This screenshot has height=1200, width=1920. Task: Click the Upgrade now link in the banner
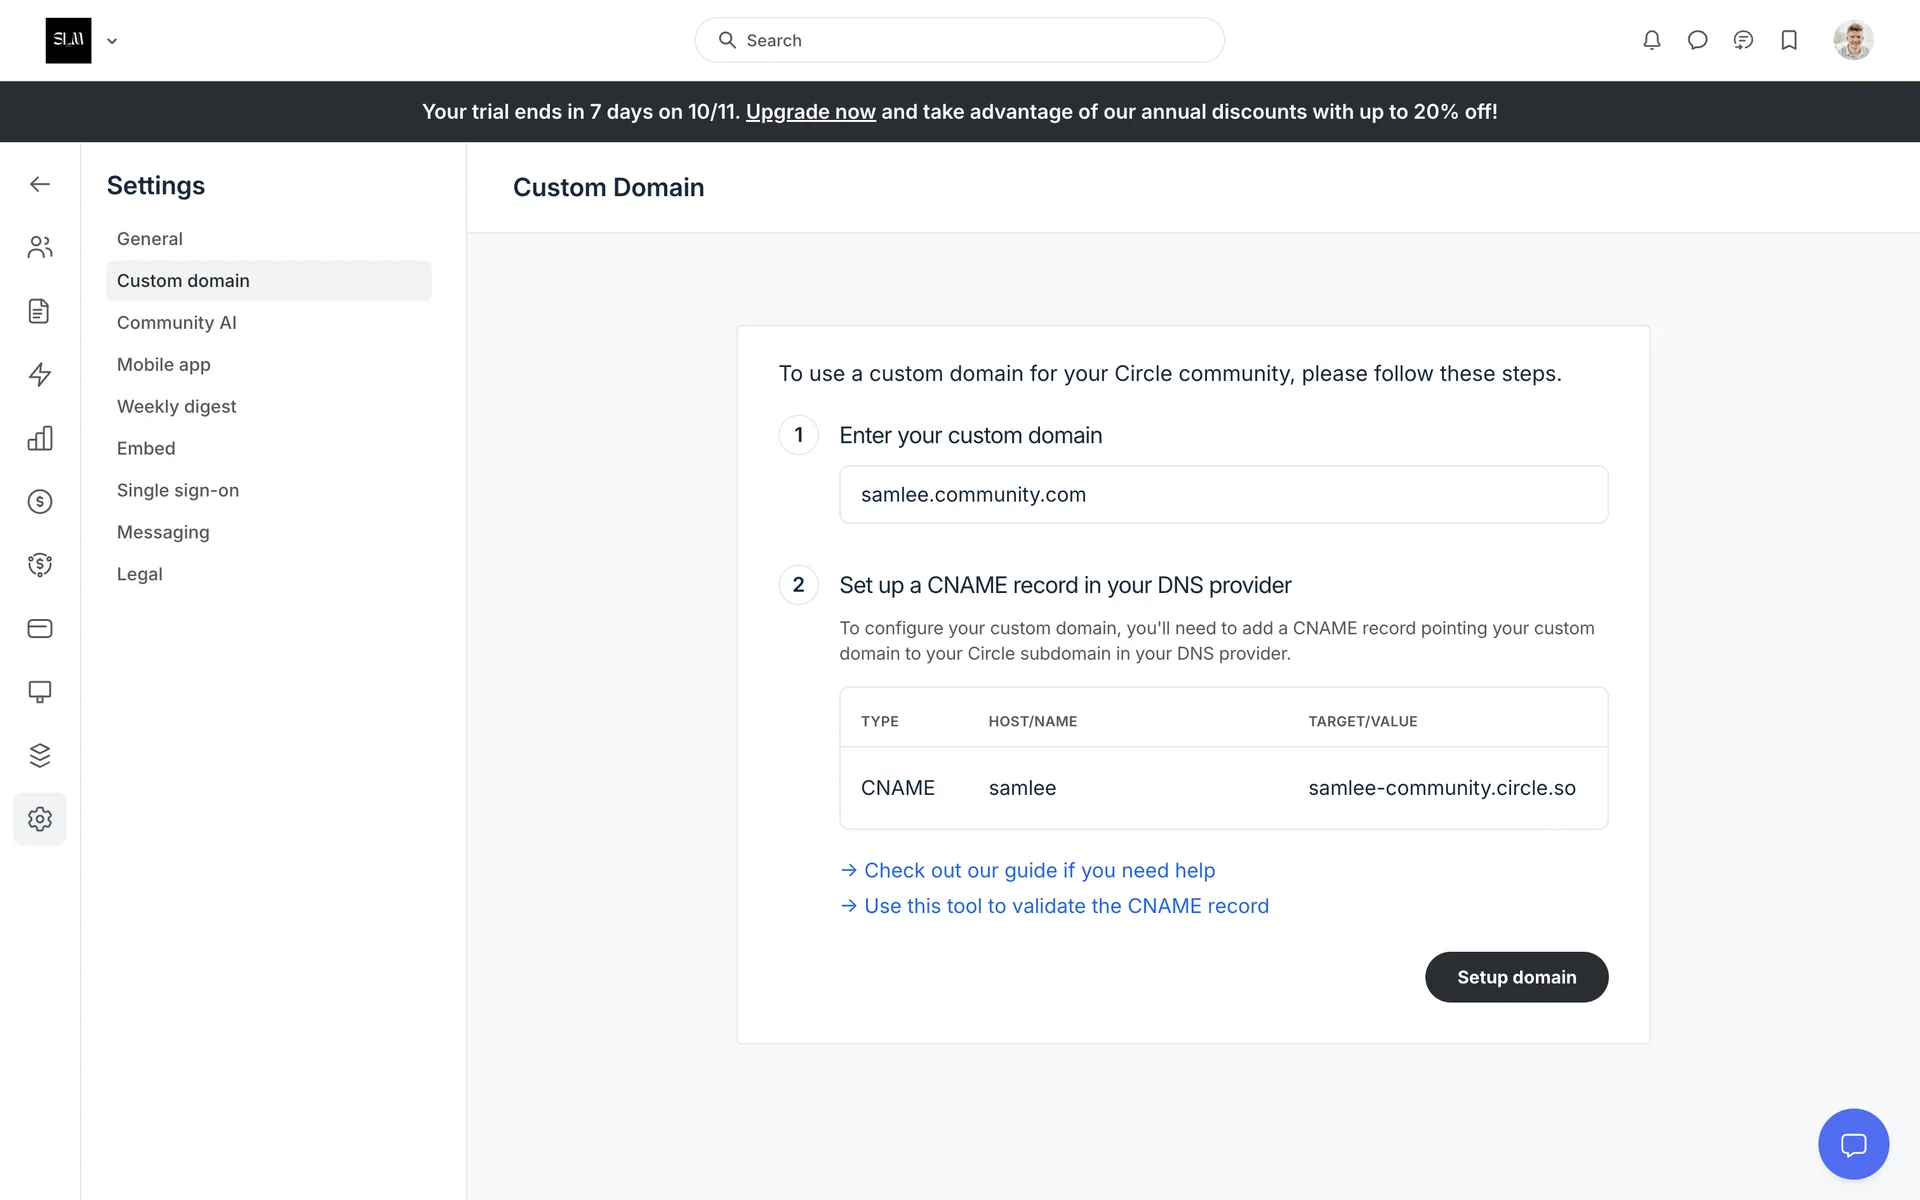[x=810, y=112]
